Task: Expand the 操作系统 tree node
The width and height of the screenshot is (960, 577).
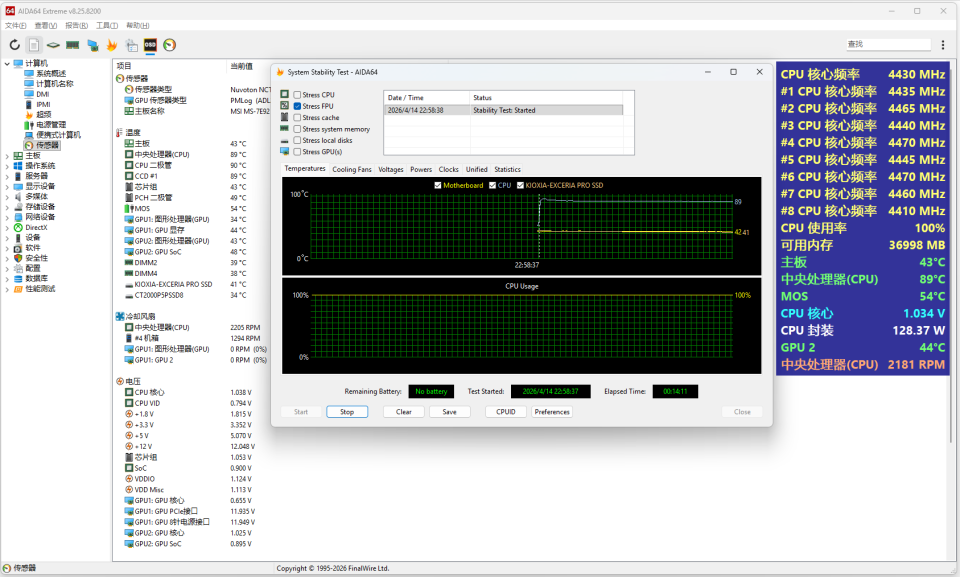Action: click(7, 166)
